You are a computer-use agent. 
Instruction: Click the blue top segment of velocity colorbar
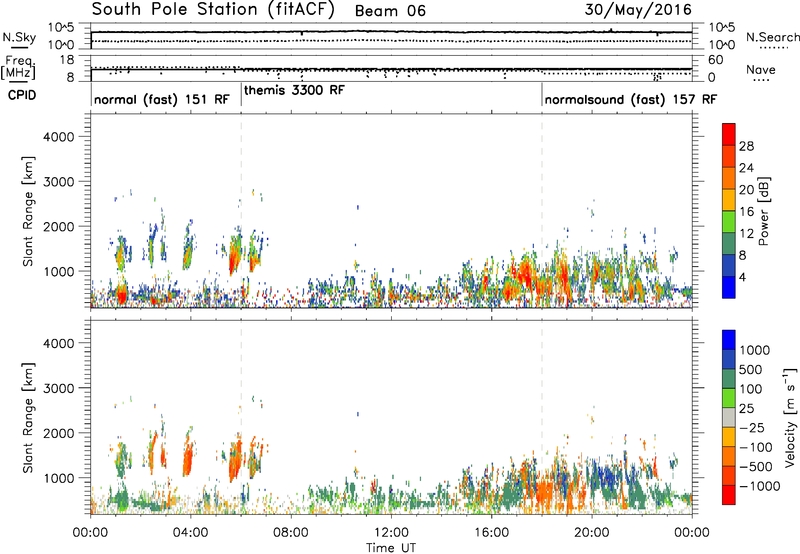[729, 340]
